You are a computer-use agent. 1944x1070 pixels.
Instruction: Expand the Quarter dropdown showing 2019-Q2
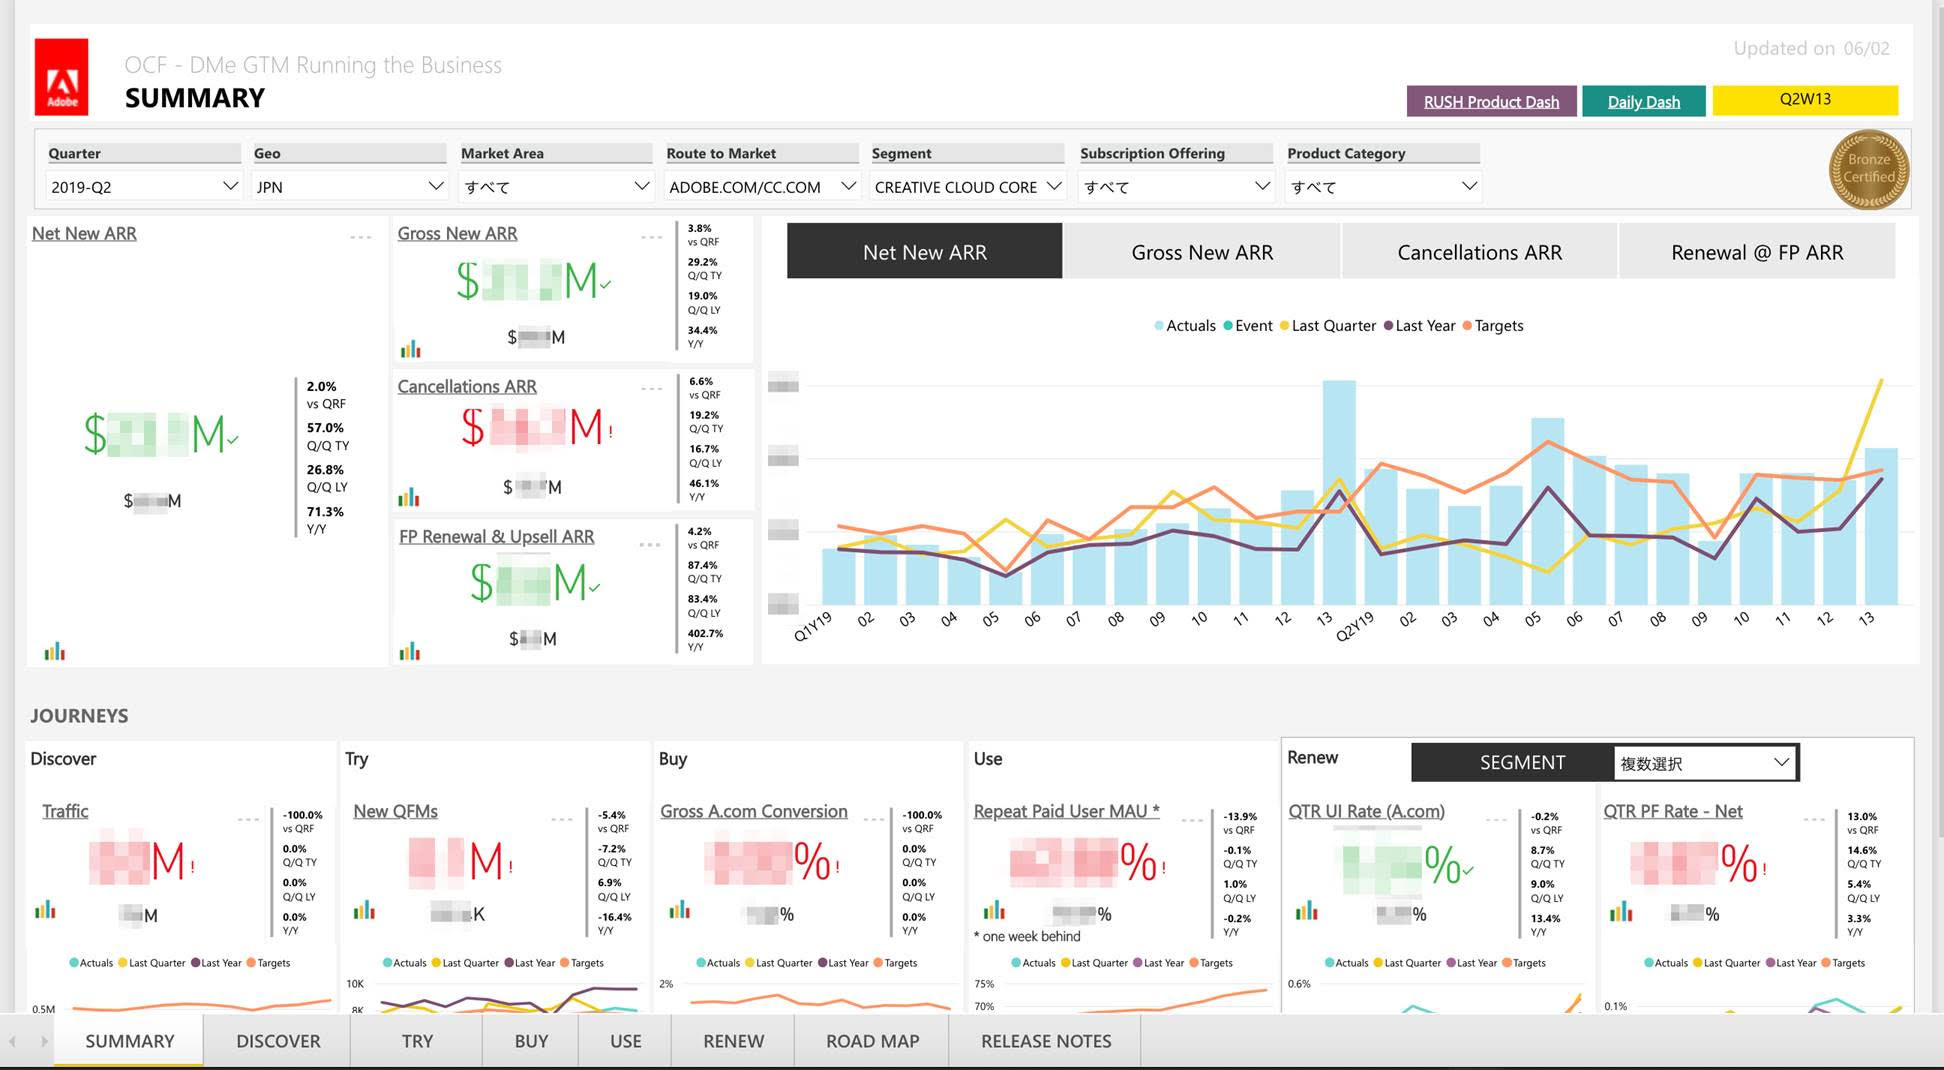point(144,187)
